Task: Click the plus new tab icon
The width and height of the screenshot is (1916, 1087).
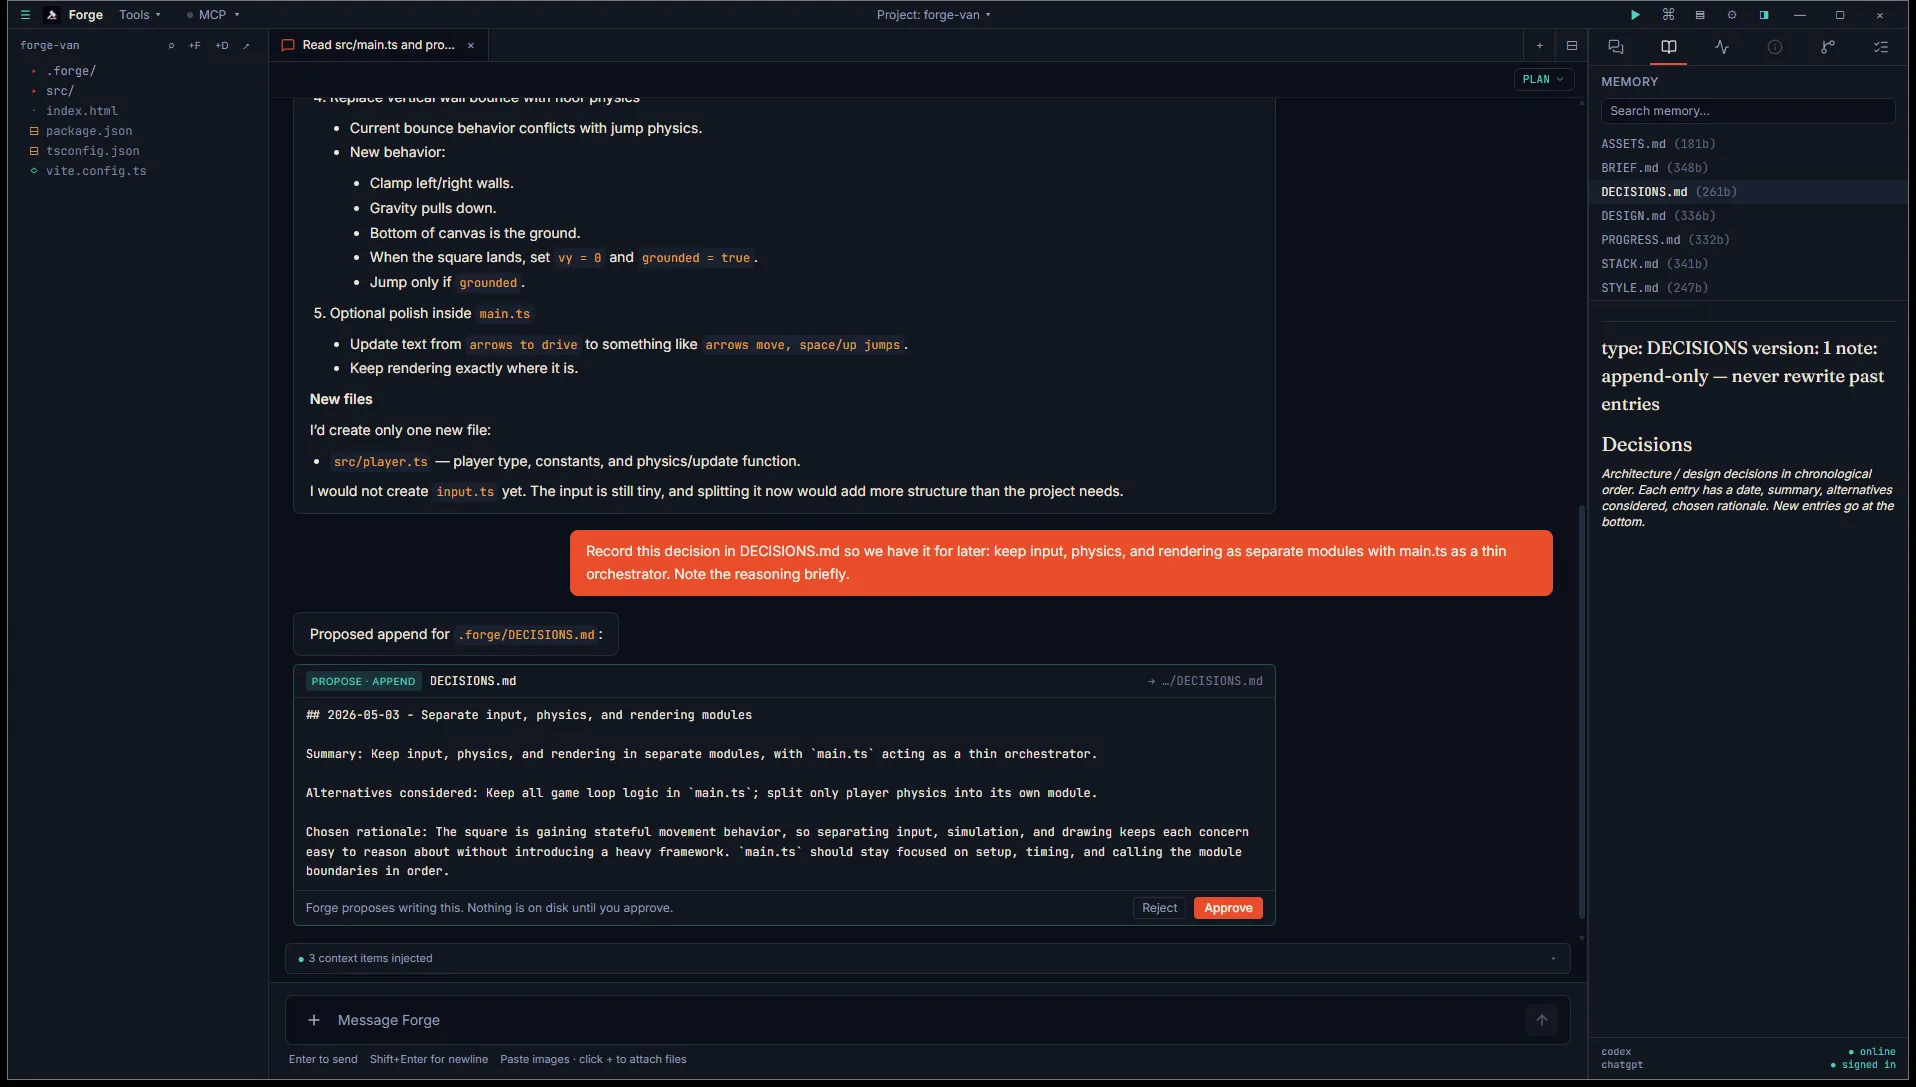Action: tap(1540, 46)
